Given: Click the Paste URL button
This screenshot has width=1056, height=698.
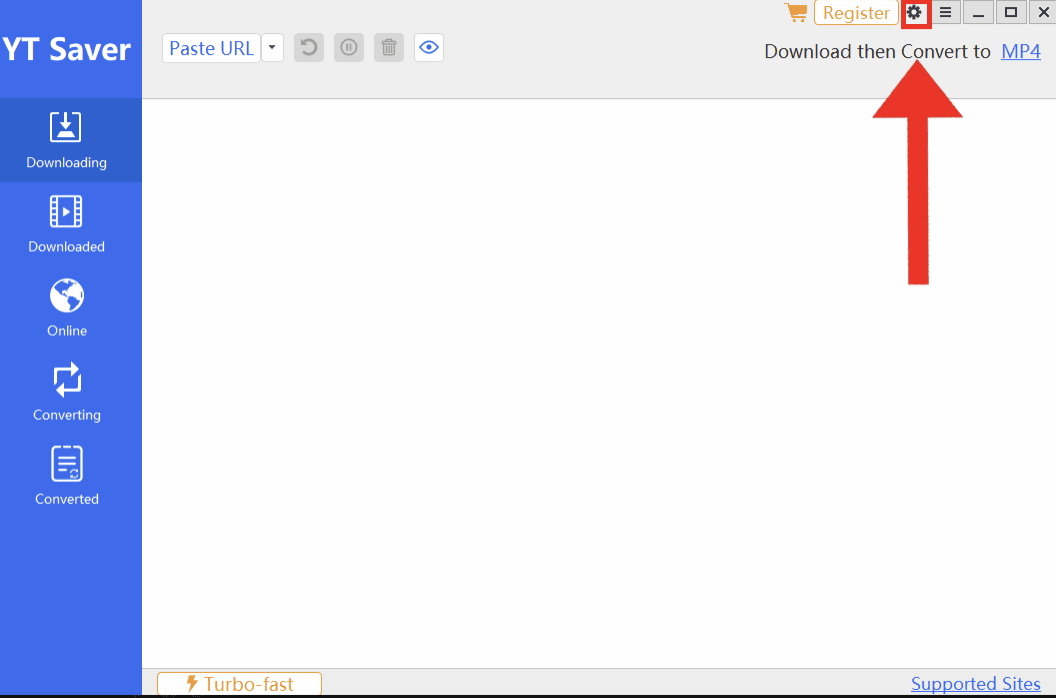Looking at the screenshot, I should (x=211, y=49).
